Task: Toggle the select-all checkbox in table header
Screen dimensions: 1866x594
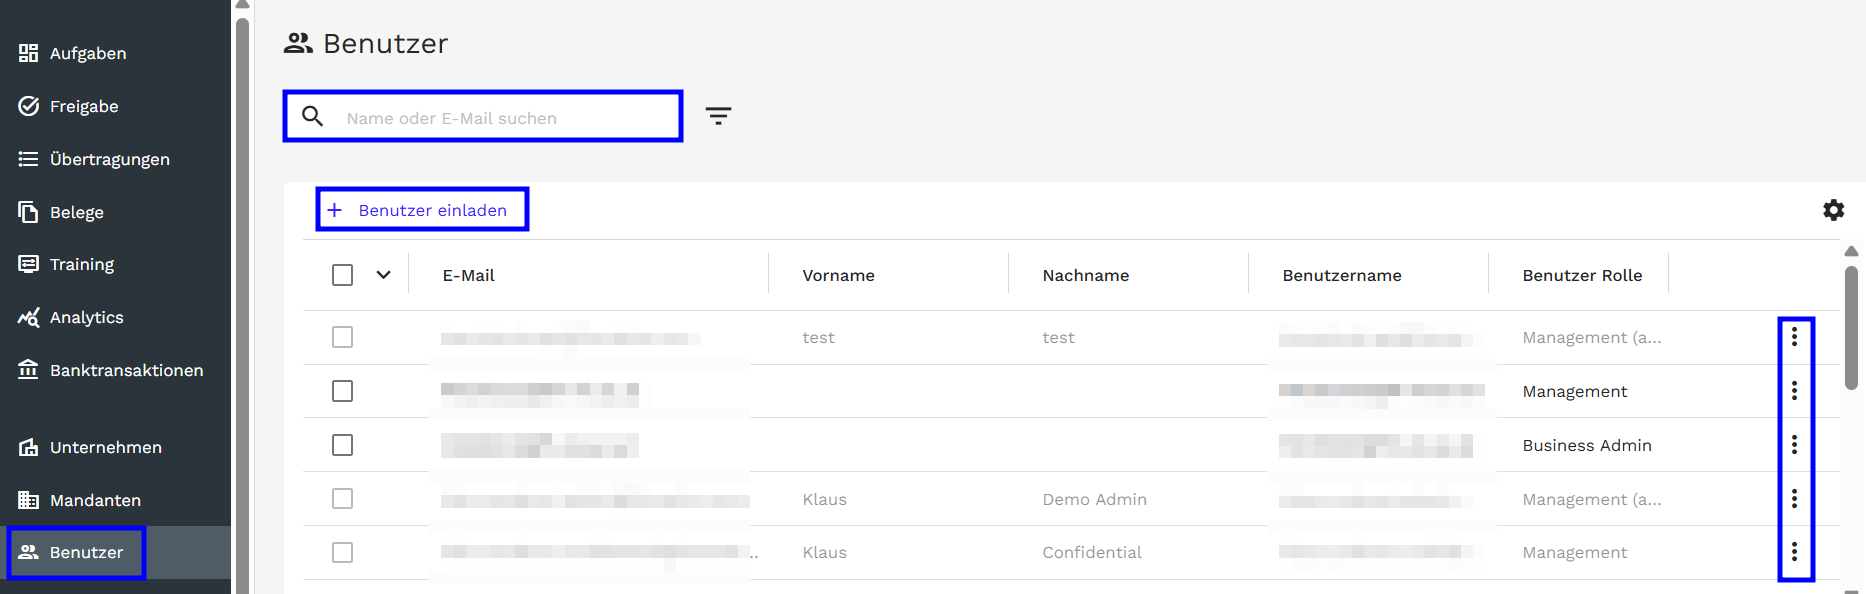Action: [x=342, y=275]
